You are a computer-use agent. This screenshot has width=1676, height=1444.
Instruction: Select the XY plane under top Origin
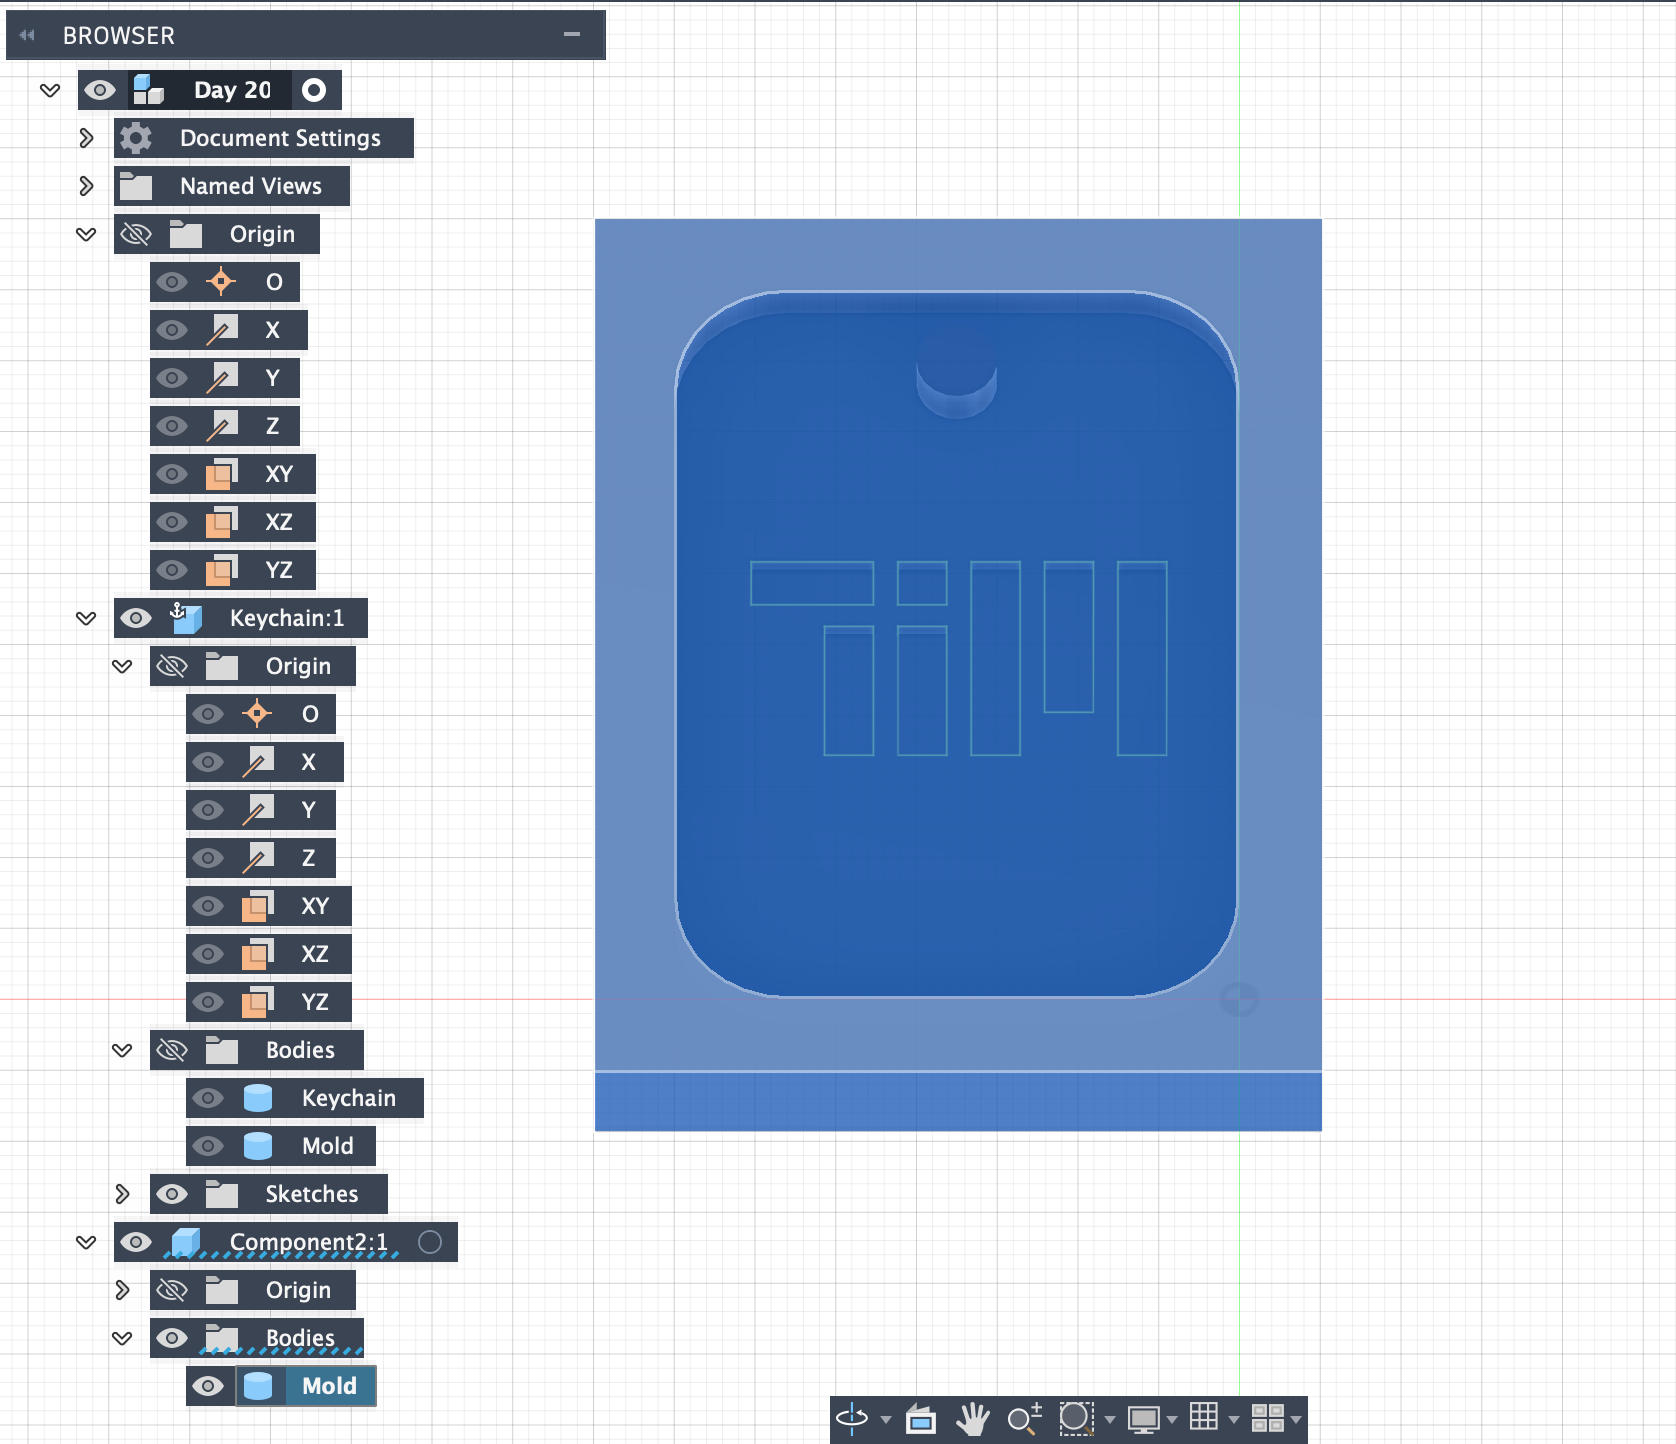point(278,474)
